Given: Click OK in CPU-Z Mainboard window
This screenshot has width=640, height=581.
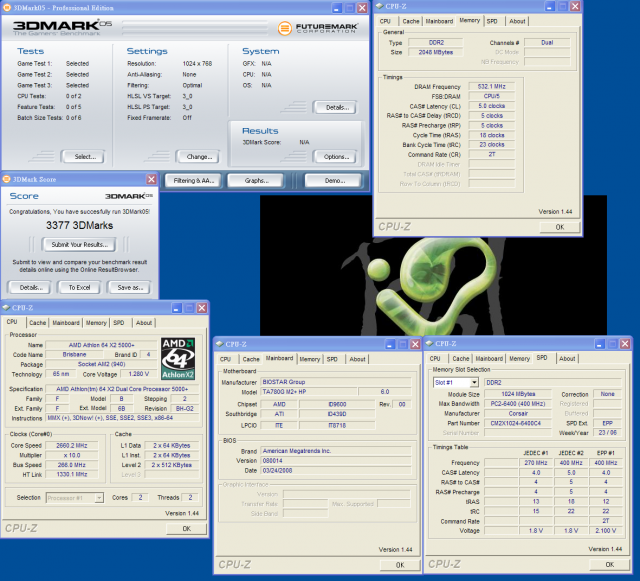Looking at the screenshot, I should point(400,565).
